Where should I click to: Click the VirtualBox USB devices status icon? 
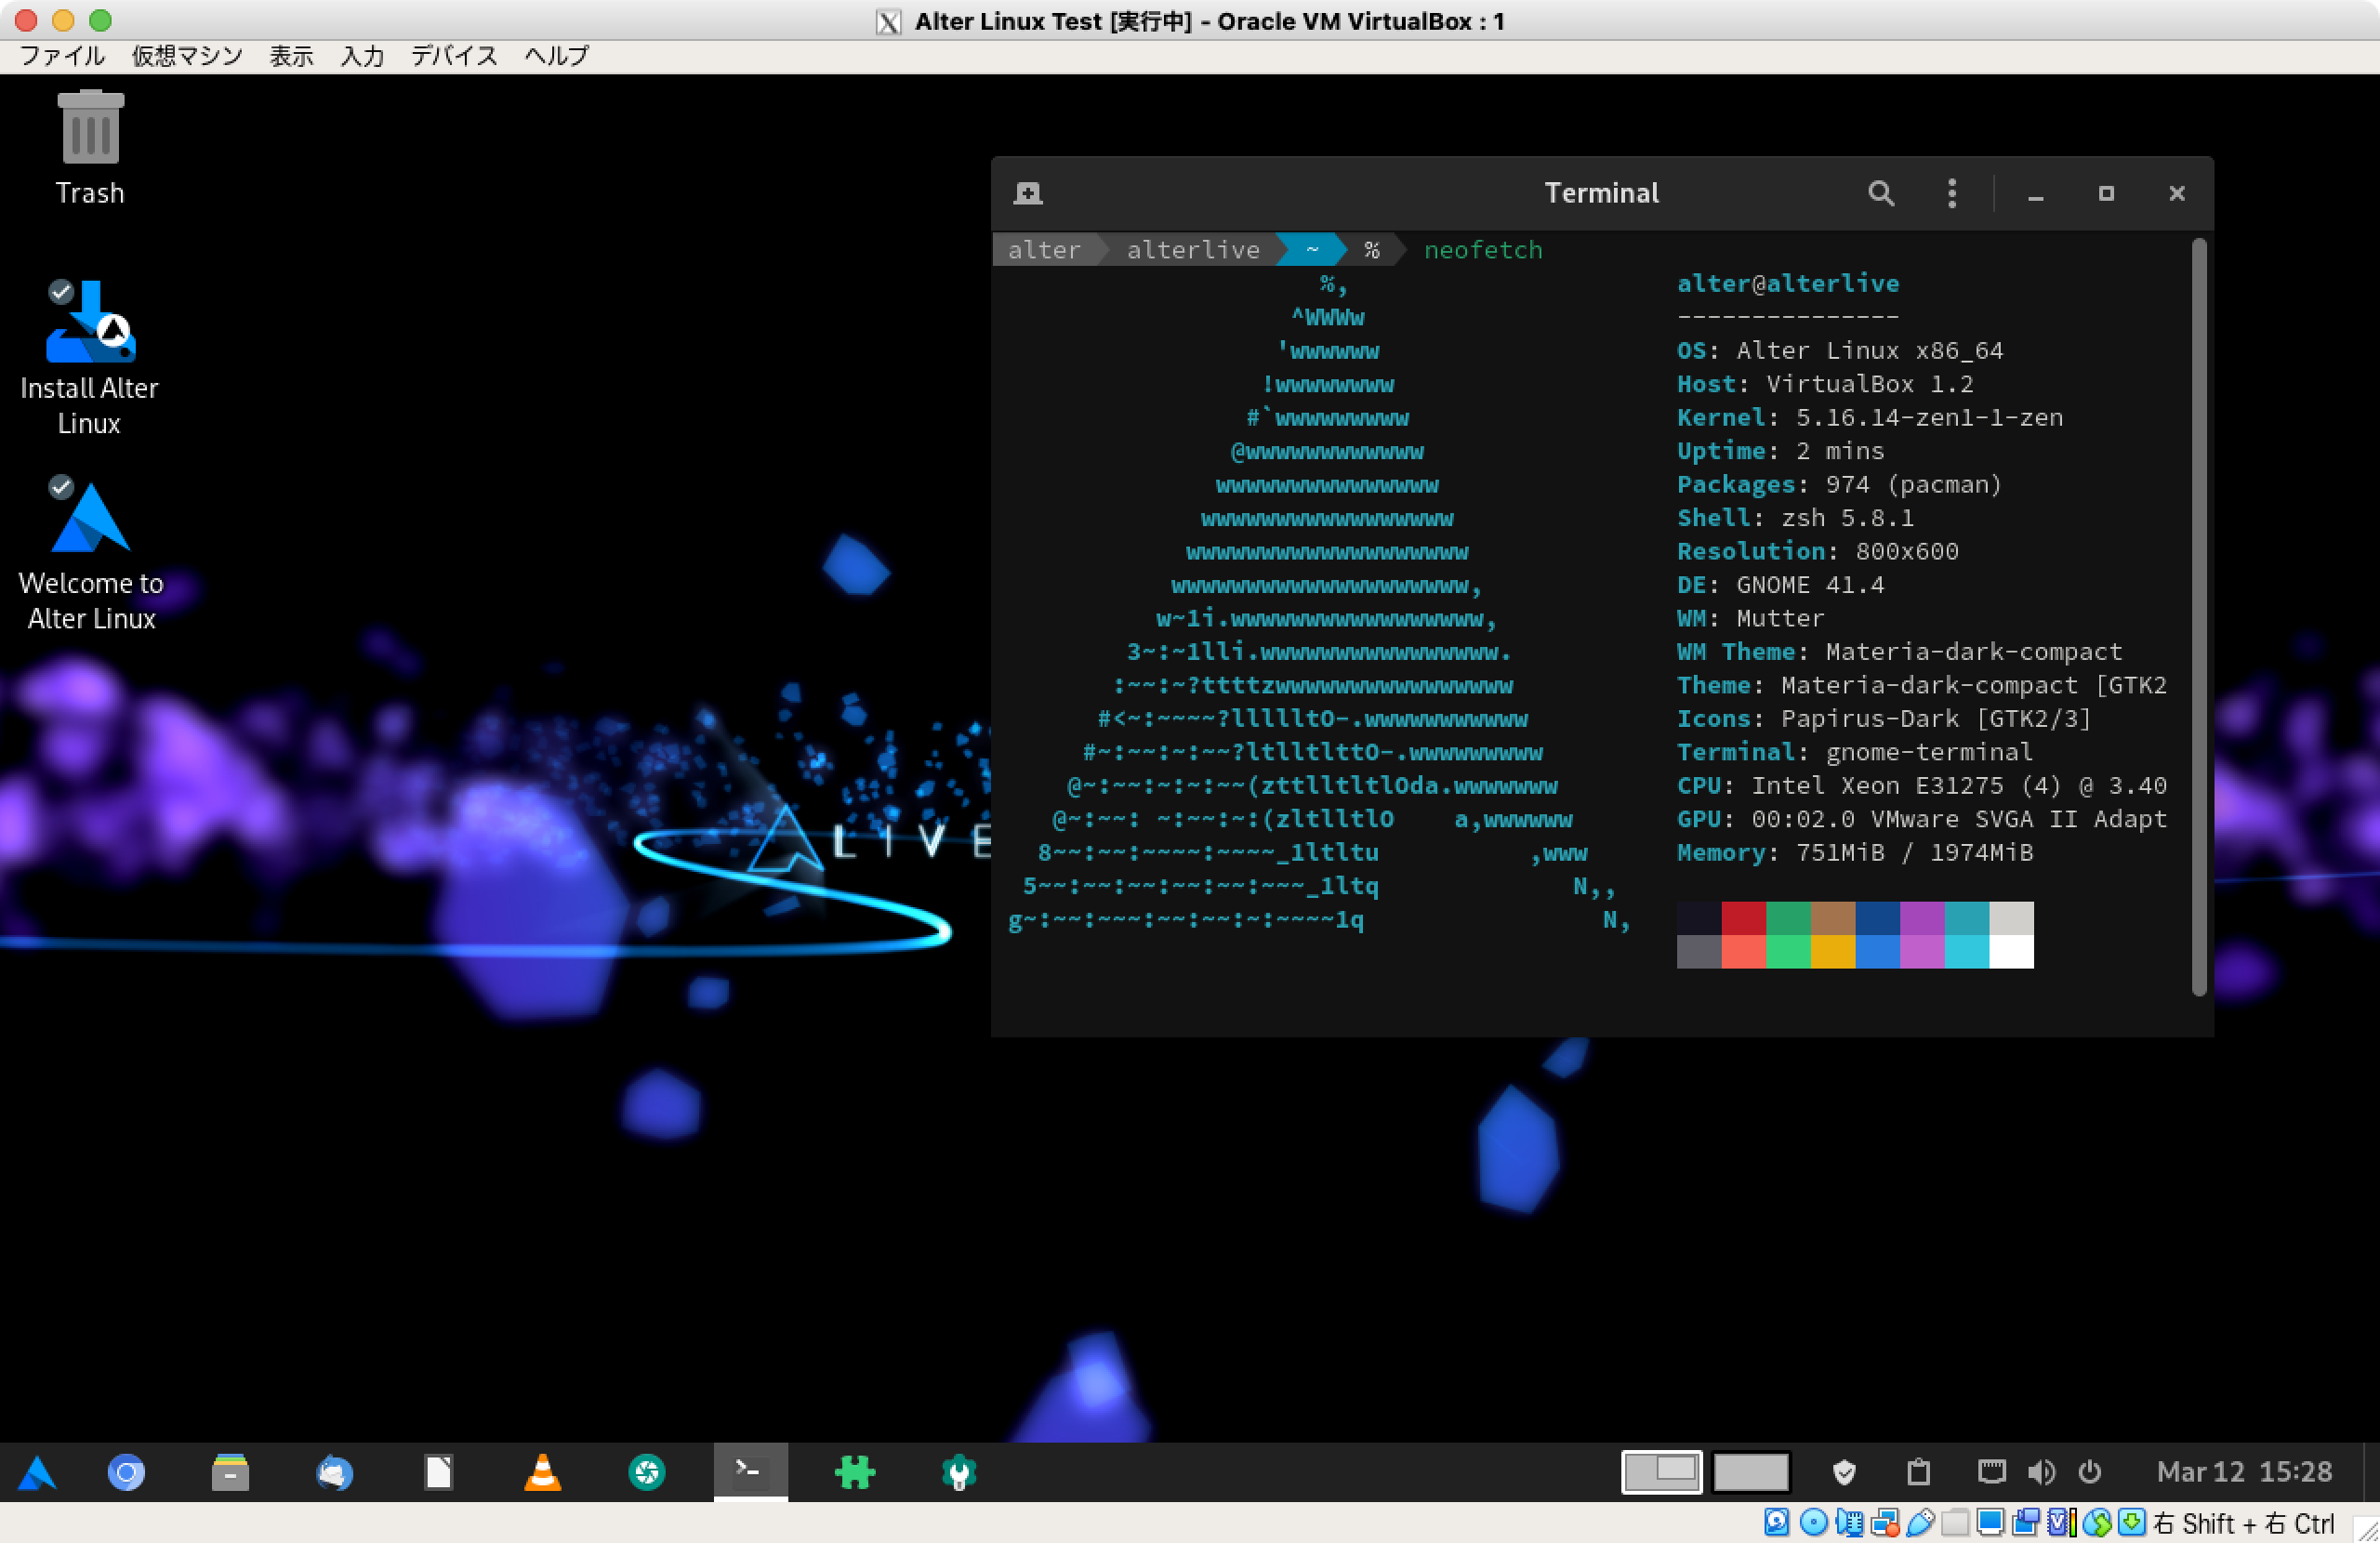[1920, 1522]
